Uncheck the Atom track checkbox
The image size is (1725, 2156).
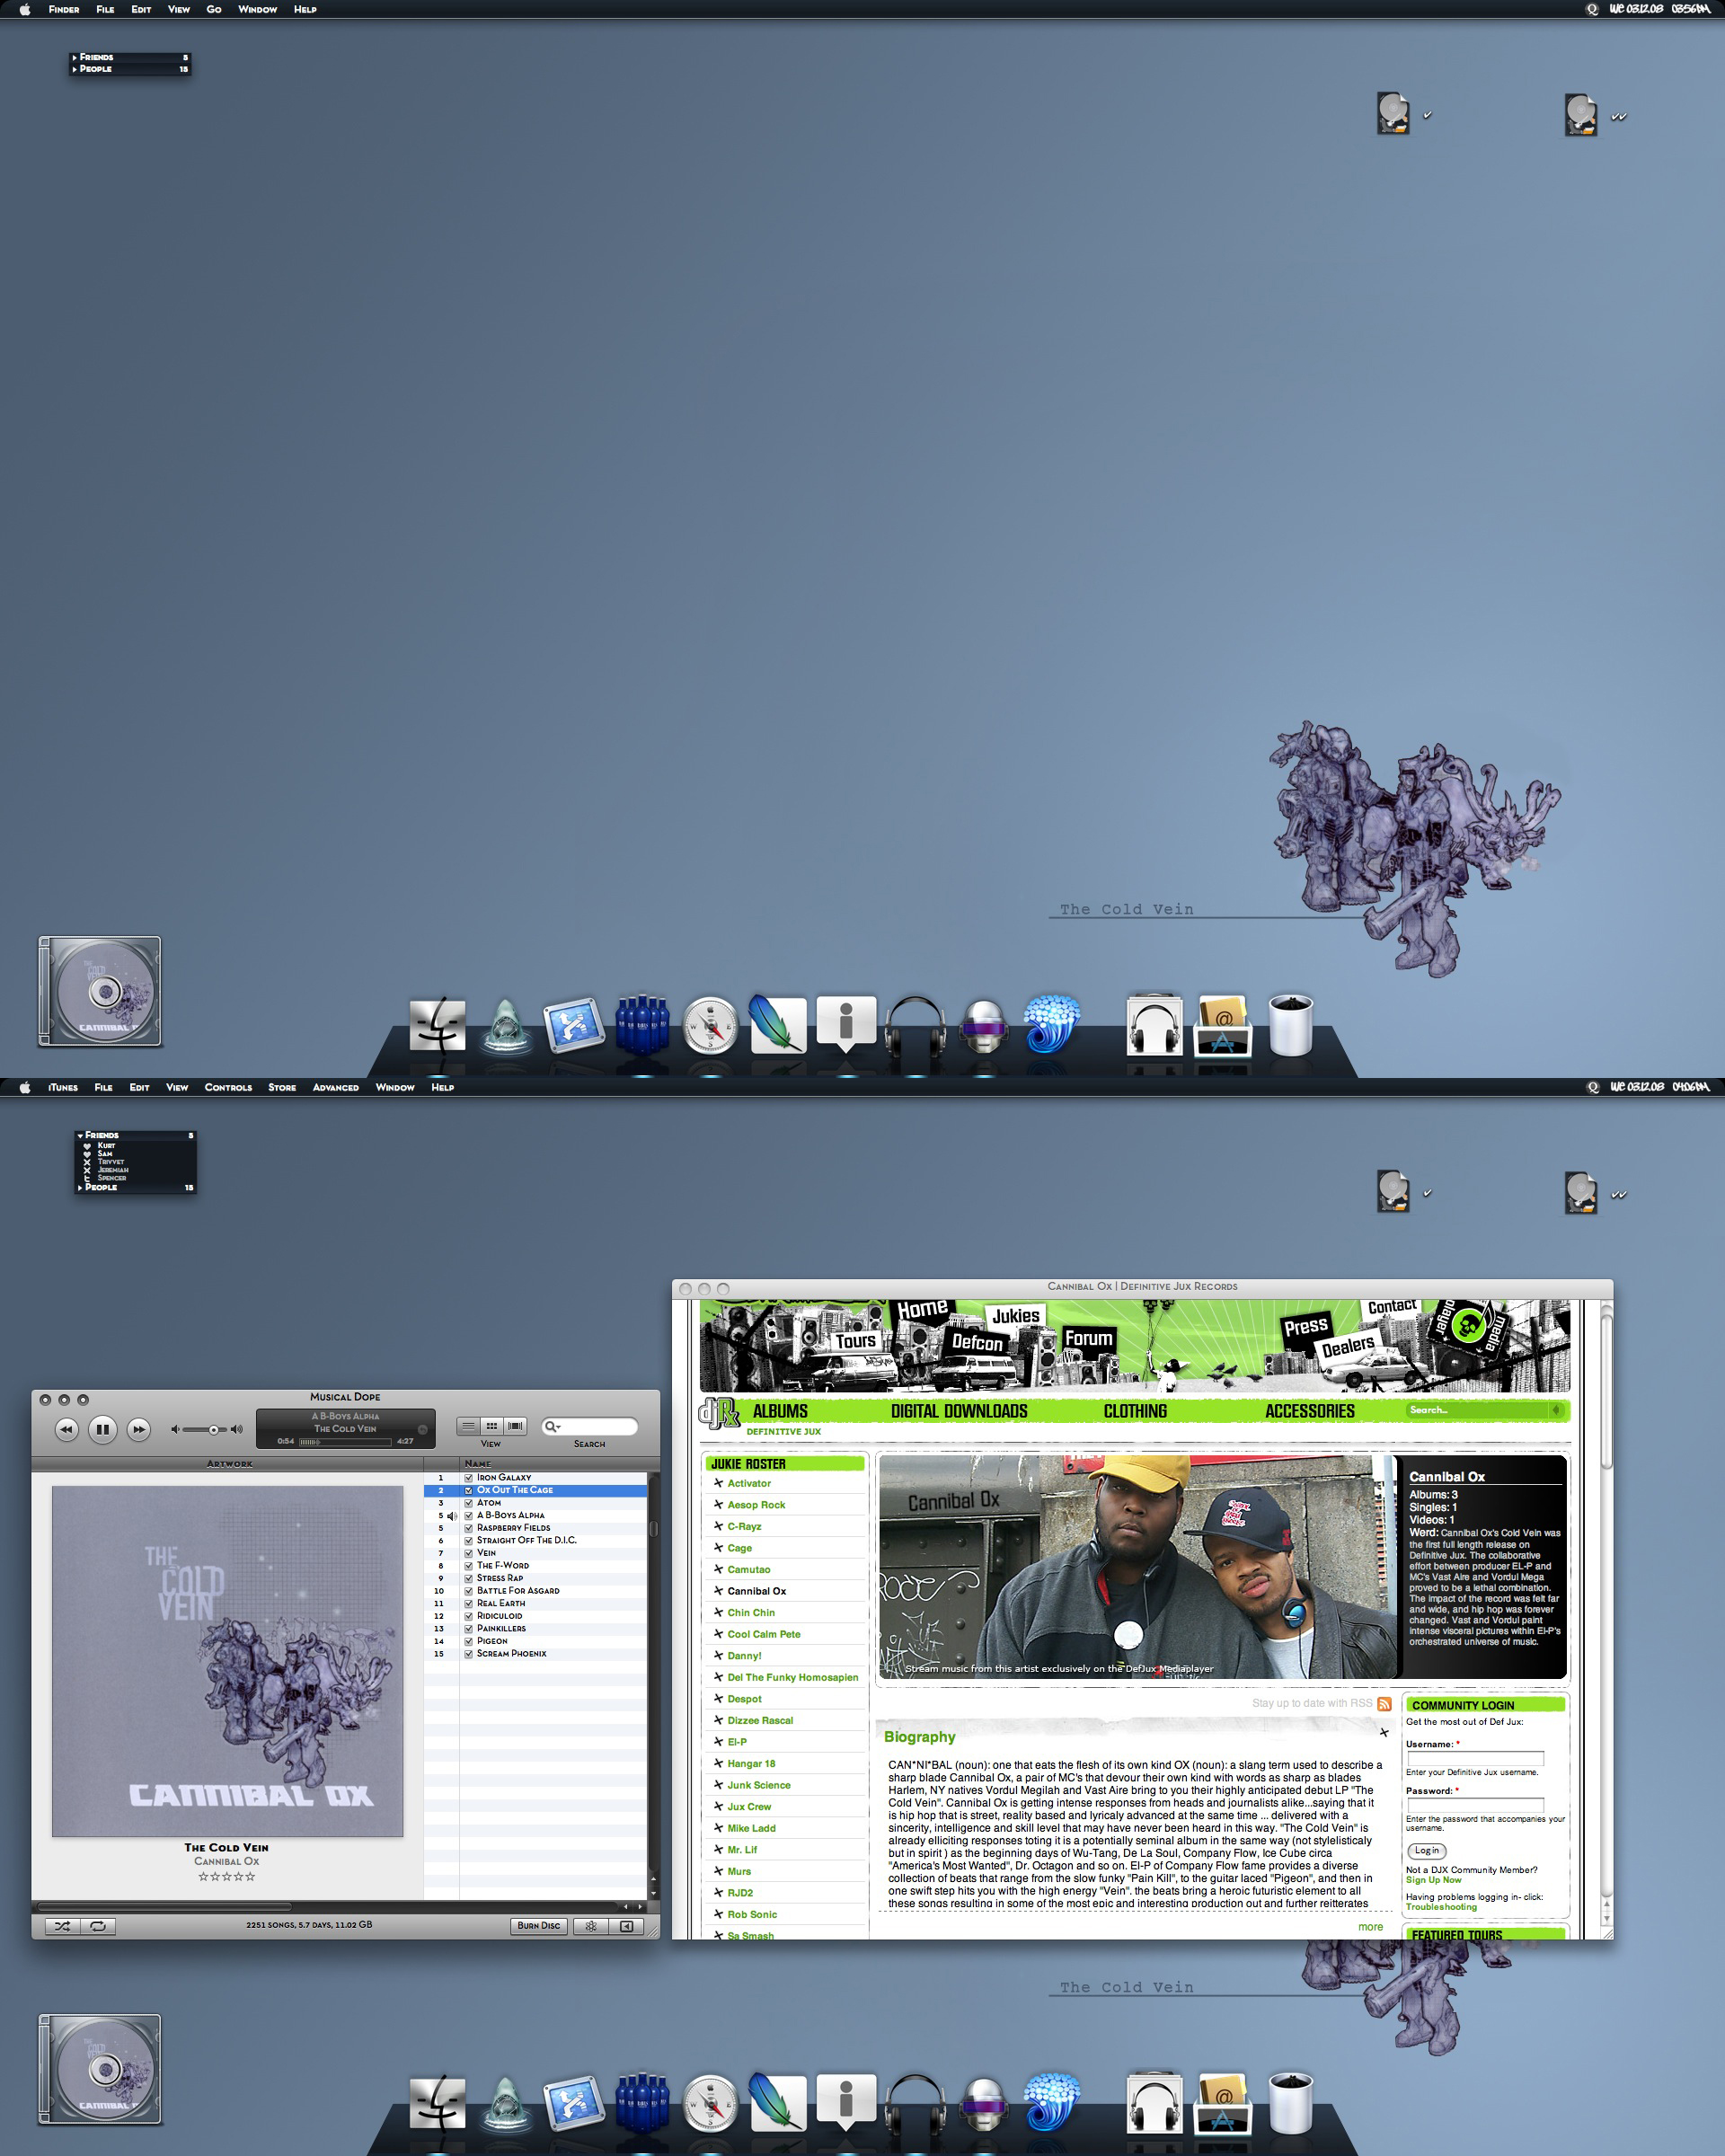468,1503
